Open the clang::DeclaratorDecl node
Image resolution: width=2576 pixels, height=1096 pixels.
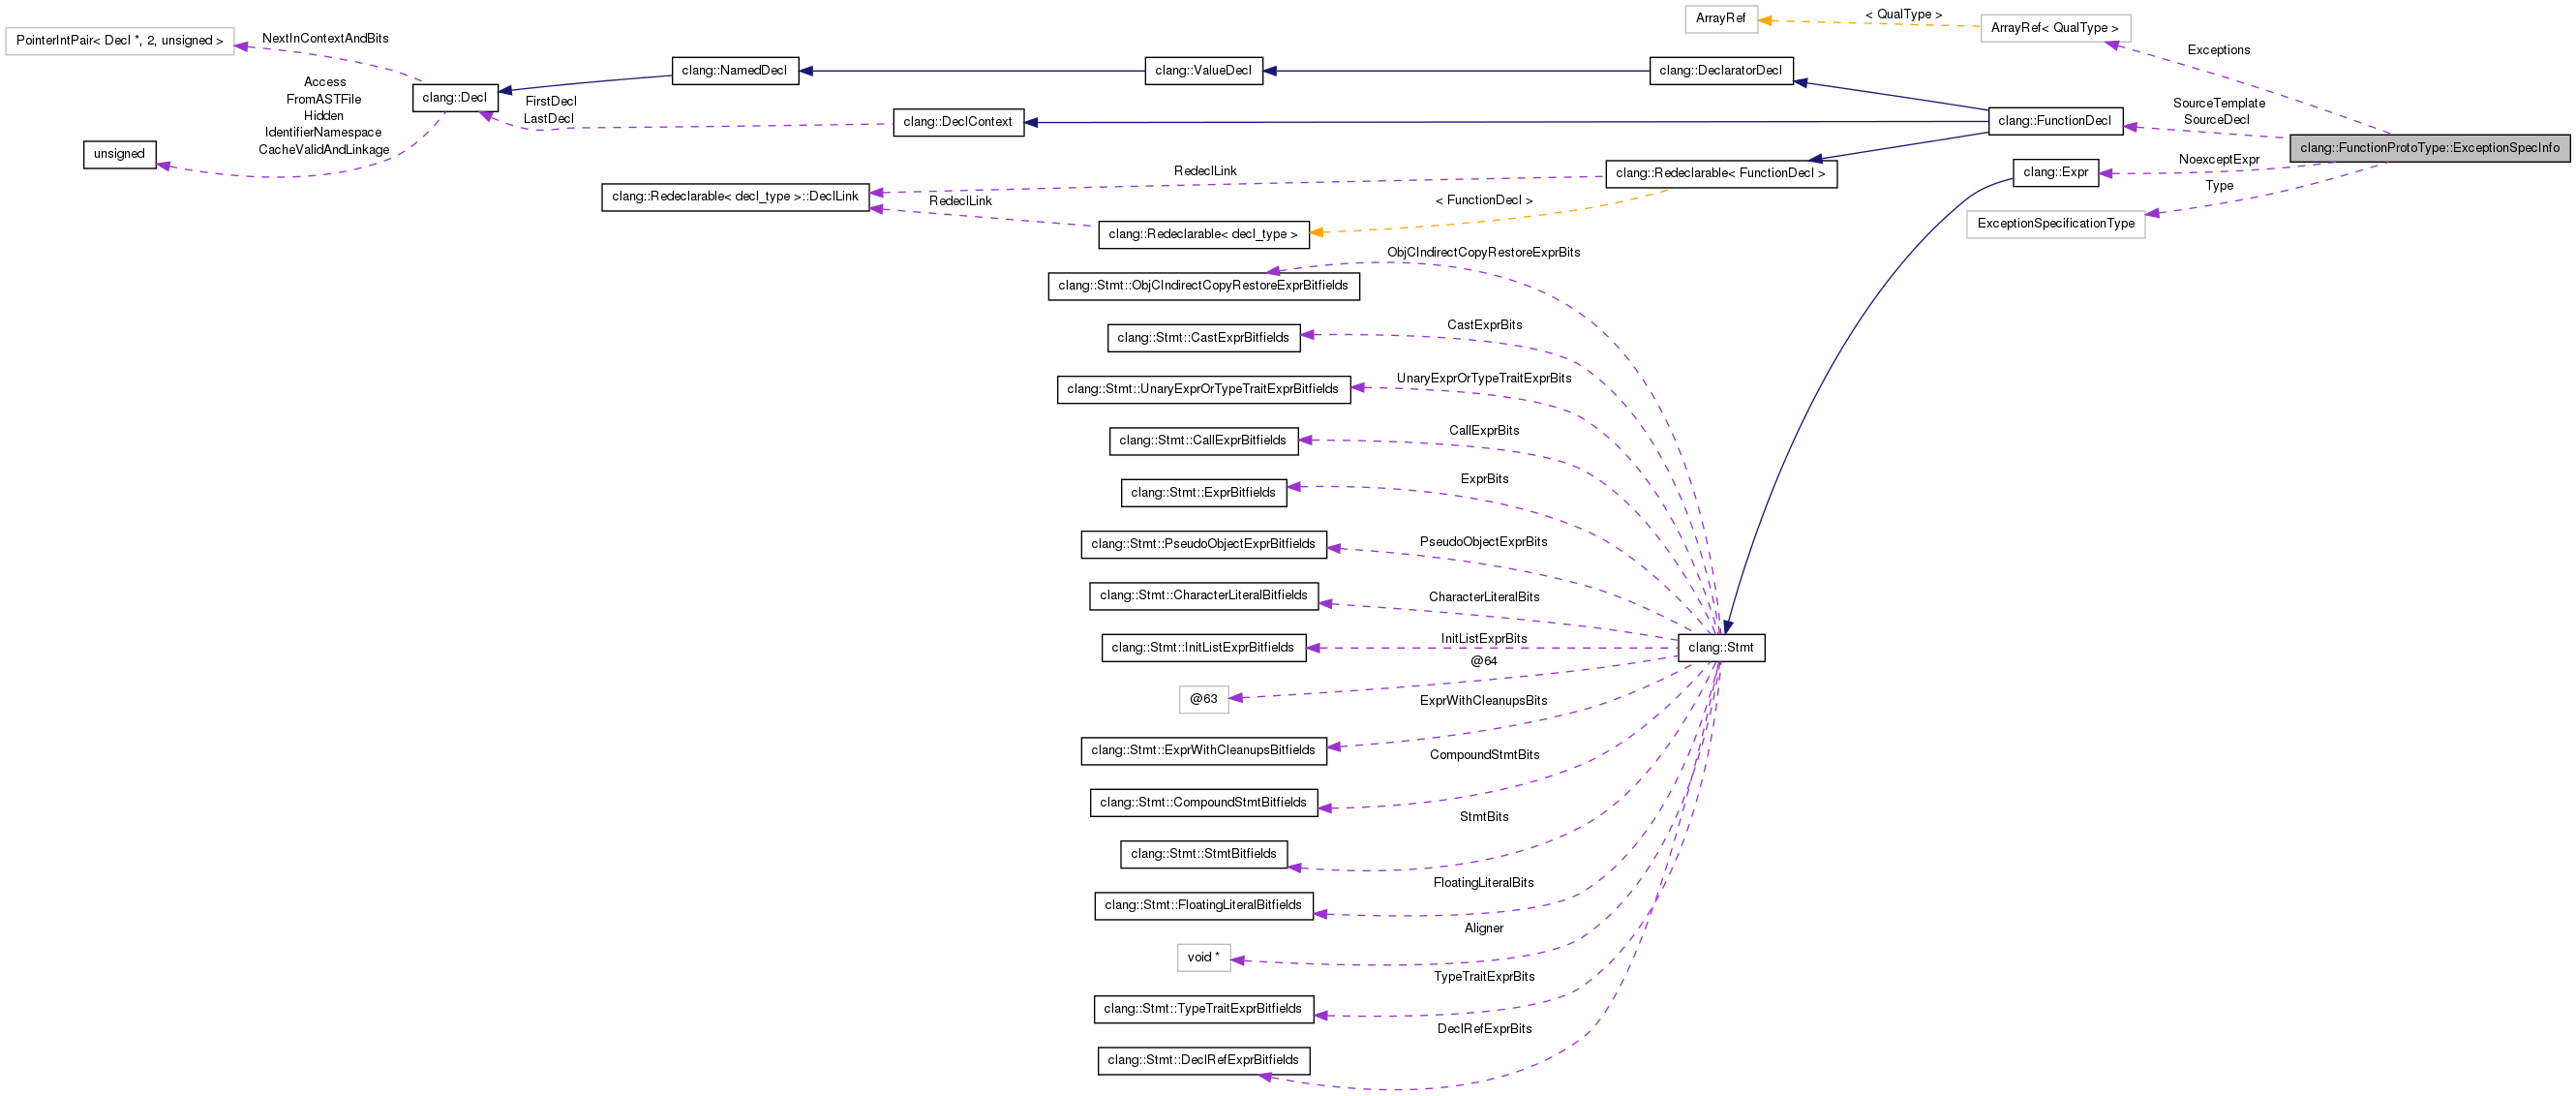(1720, 71)
